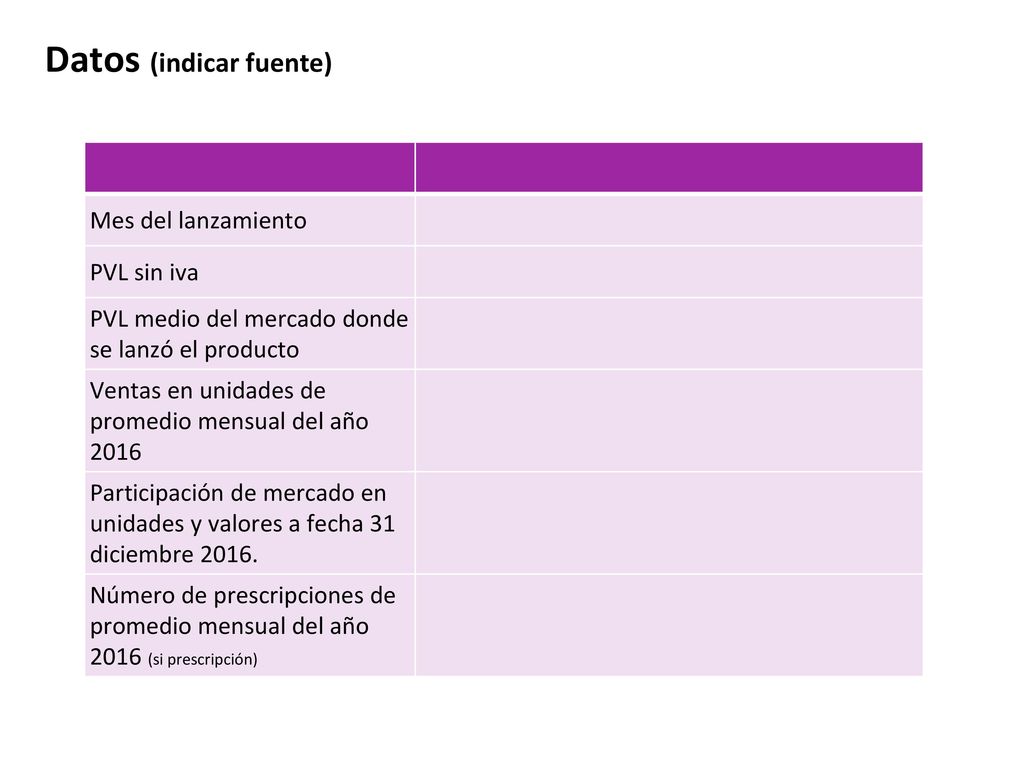Click 'Número de prescripciones' label cell
The height and width of the screenshot is (768, 1024).
click(249, 625)
